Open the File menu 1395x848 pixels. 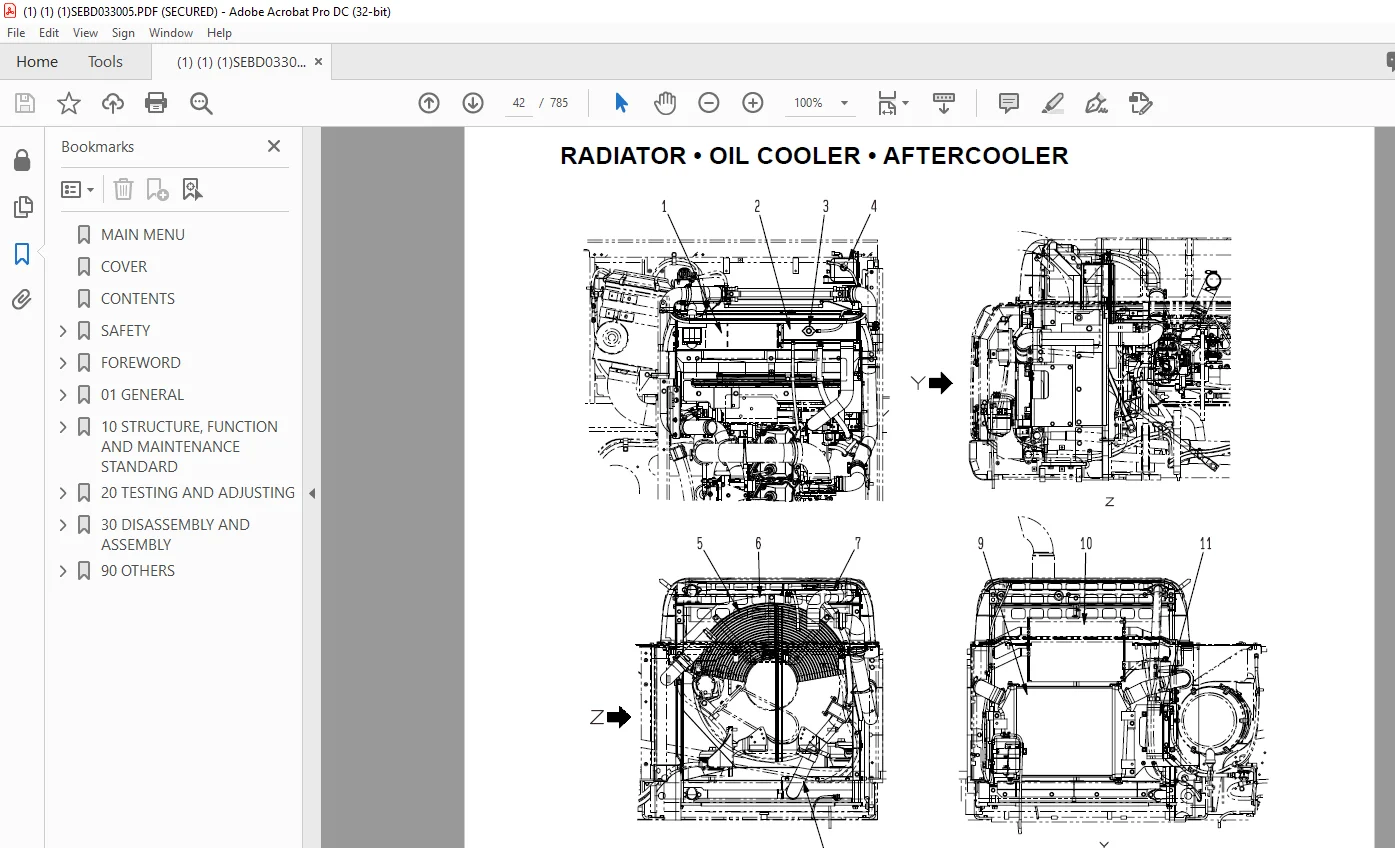tap(16, 33)
